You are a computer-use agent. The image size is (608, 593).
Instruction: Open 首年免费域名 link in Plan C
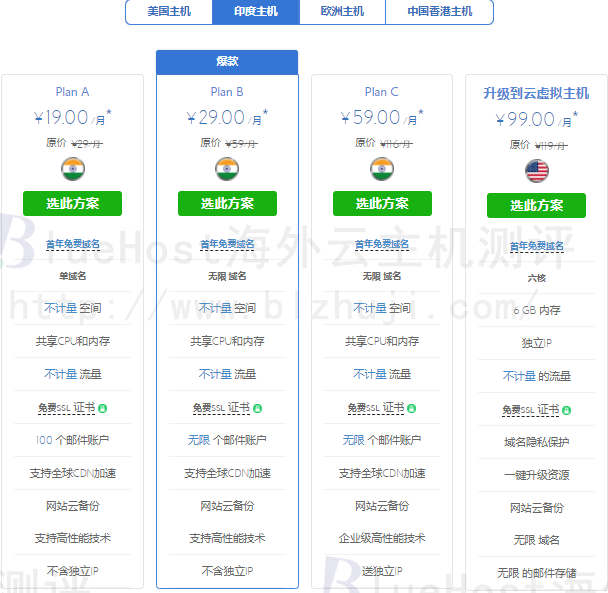382,244
